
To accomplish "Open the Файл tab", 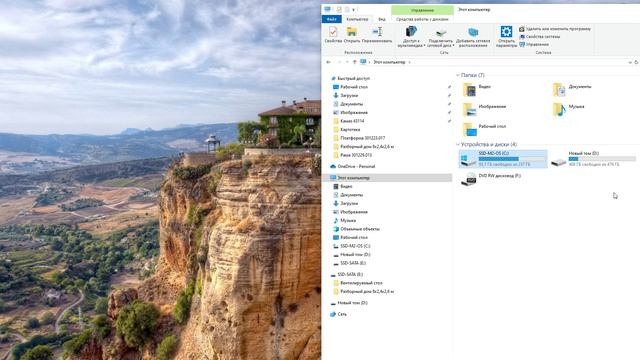I will click(331, 19).
